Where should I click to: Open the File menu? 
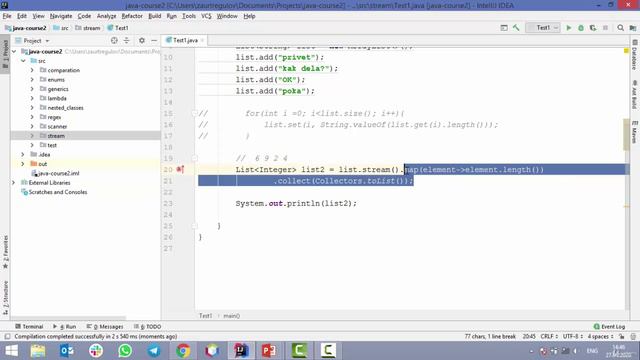coord(7,16)
